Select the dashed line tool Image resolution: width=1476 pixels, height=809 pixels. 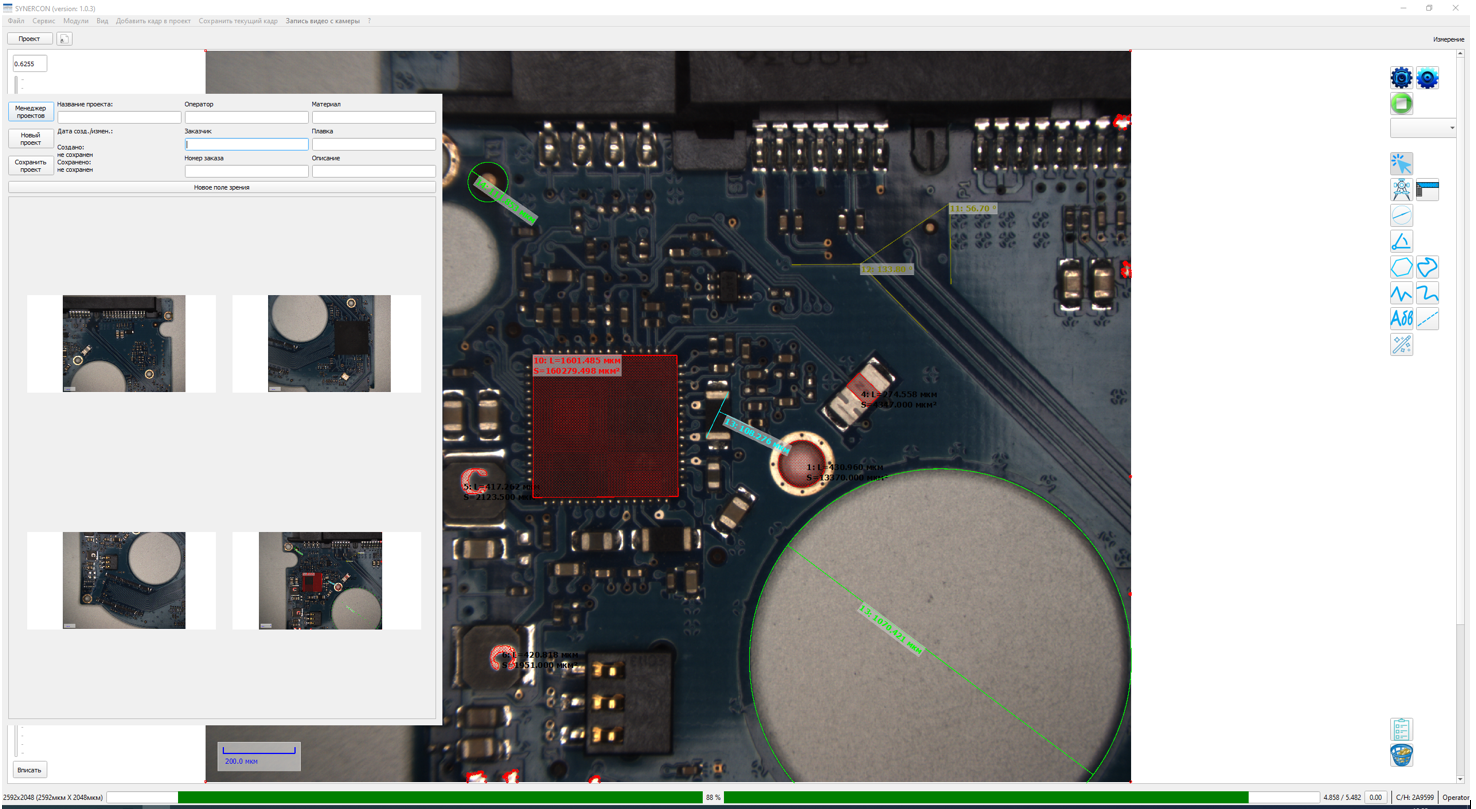[x=1427, y=319]
